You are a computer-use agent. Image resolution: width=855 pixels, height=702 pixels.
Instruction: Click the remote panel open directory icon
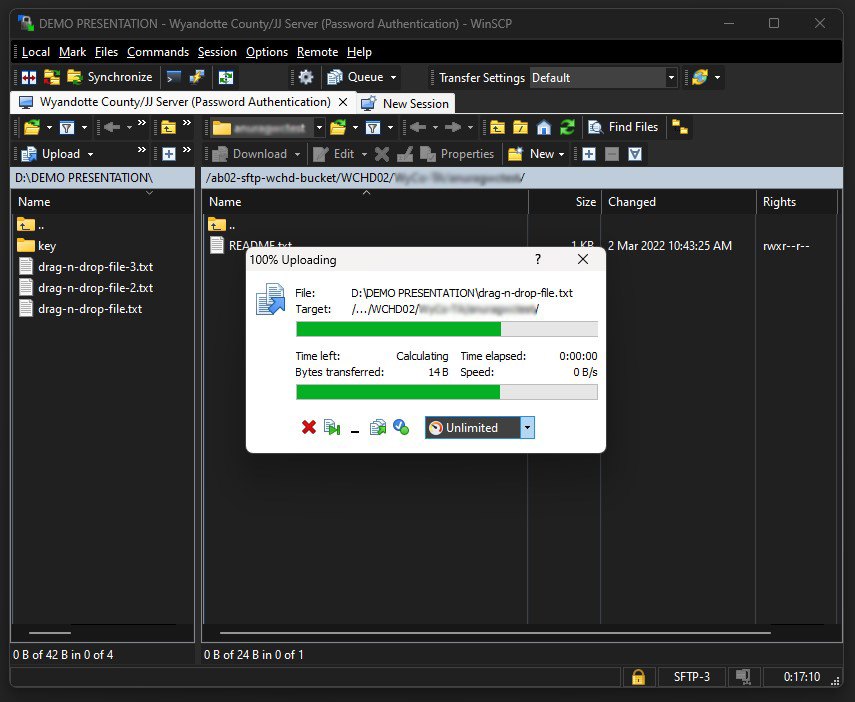pyautogui.click(x=338, y=128)
